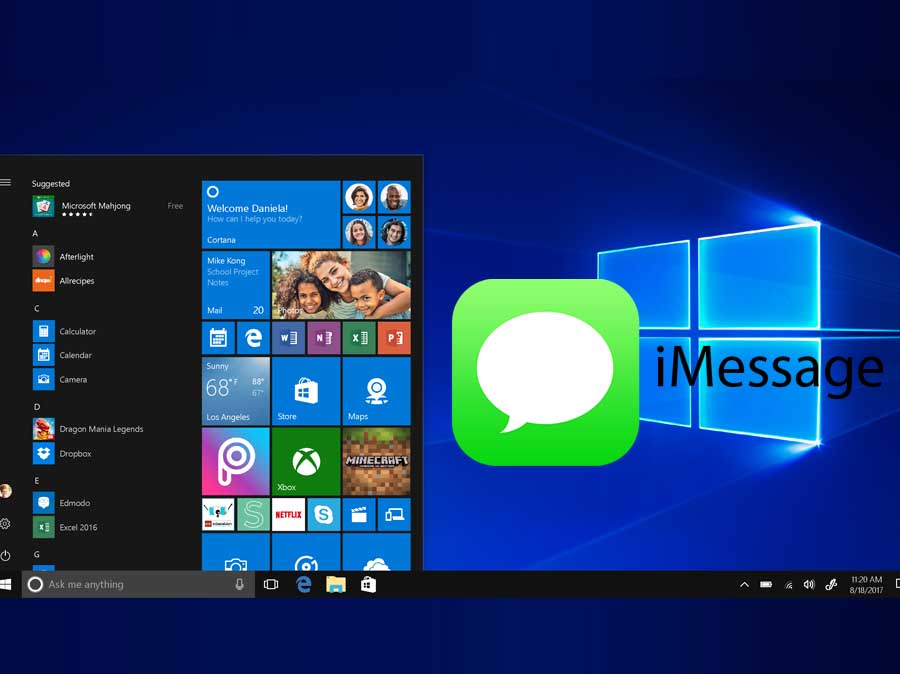Launch Dragon Mania Legends from app list
This screenshot has width=900, height=674.
point(101,429)
